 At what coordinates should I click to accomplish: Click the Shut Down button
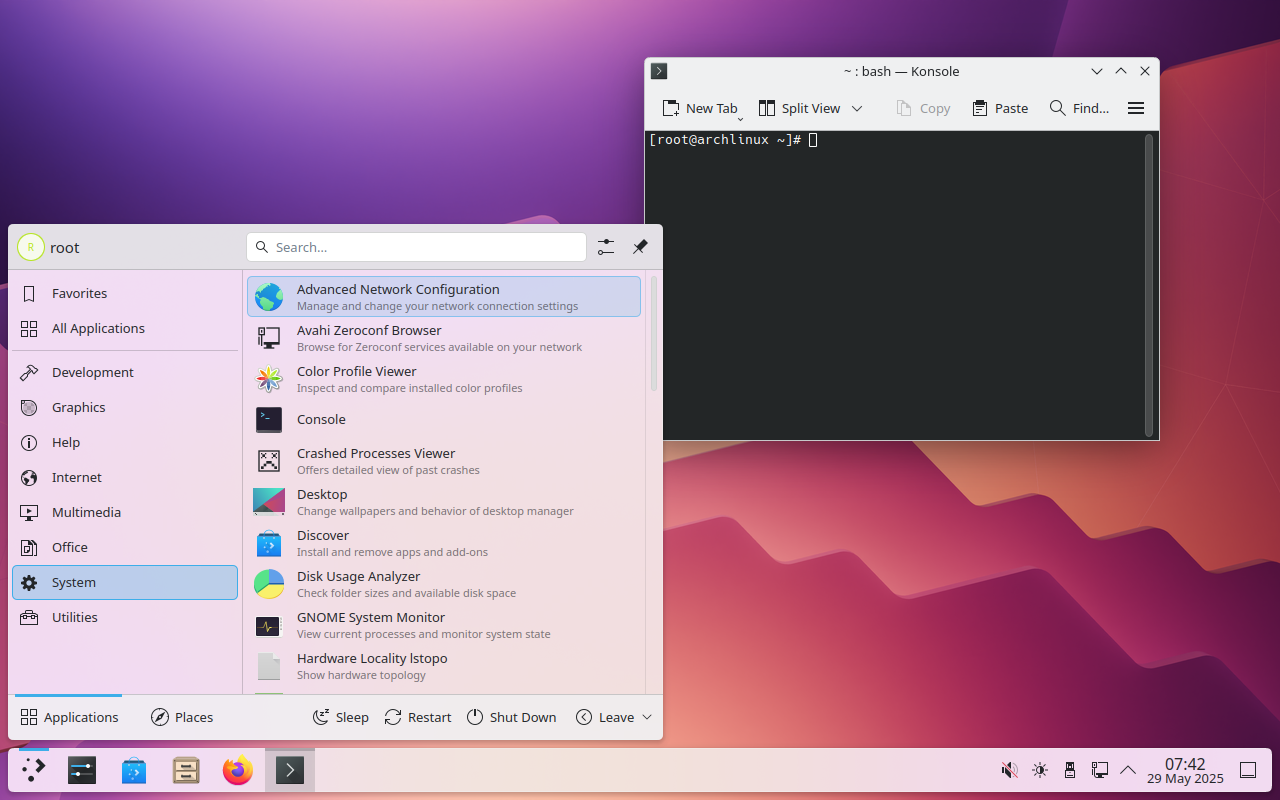511,717
